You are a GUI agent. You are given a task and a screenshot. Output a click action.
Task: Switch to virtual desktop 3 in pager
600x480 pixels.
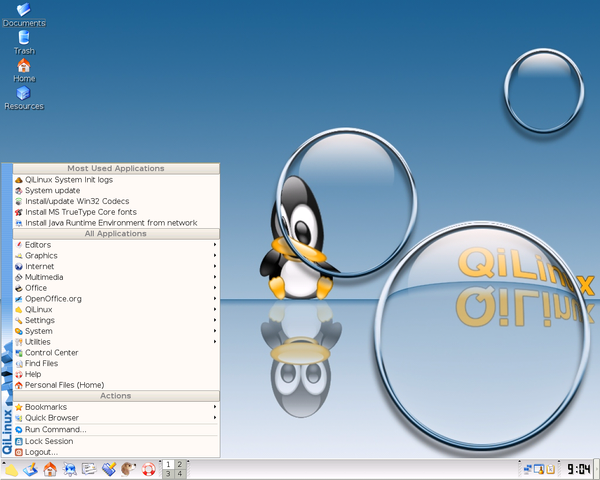[168, 474]
